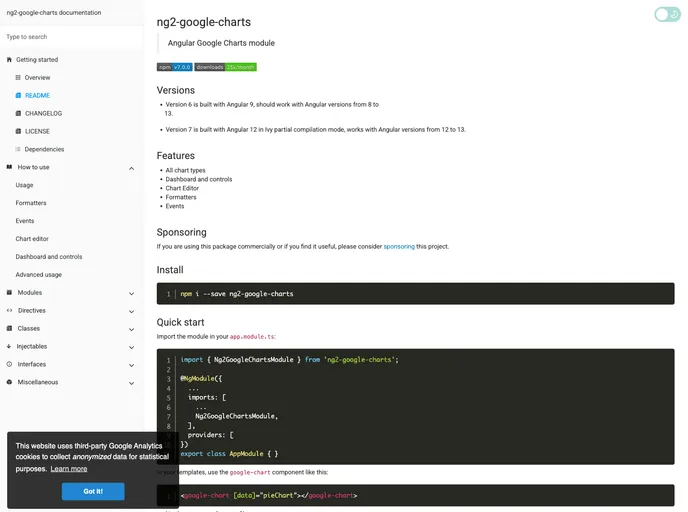Click the Injectables down-arrow icon
Image resolution: width=688 pixels, height=512 pixels.
pyautogui.click(x=9, y=347)
